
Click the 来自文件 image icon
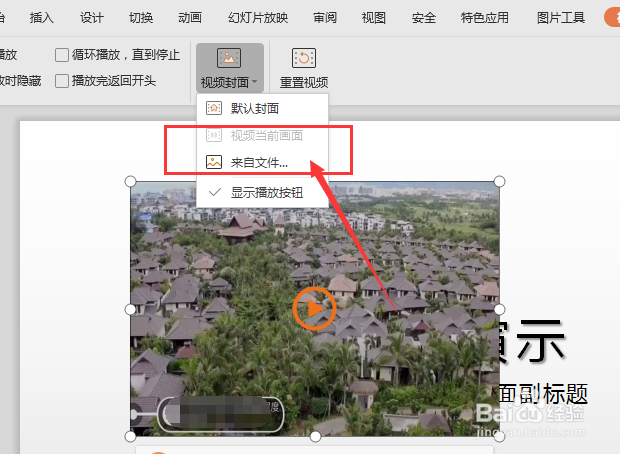pos(214,162)
